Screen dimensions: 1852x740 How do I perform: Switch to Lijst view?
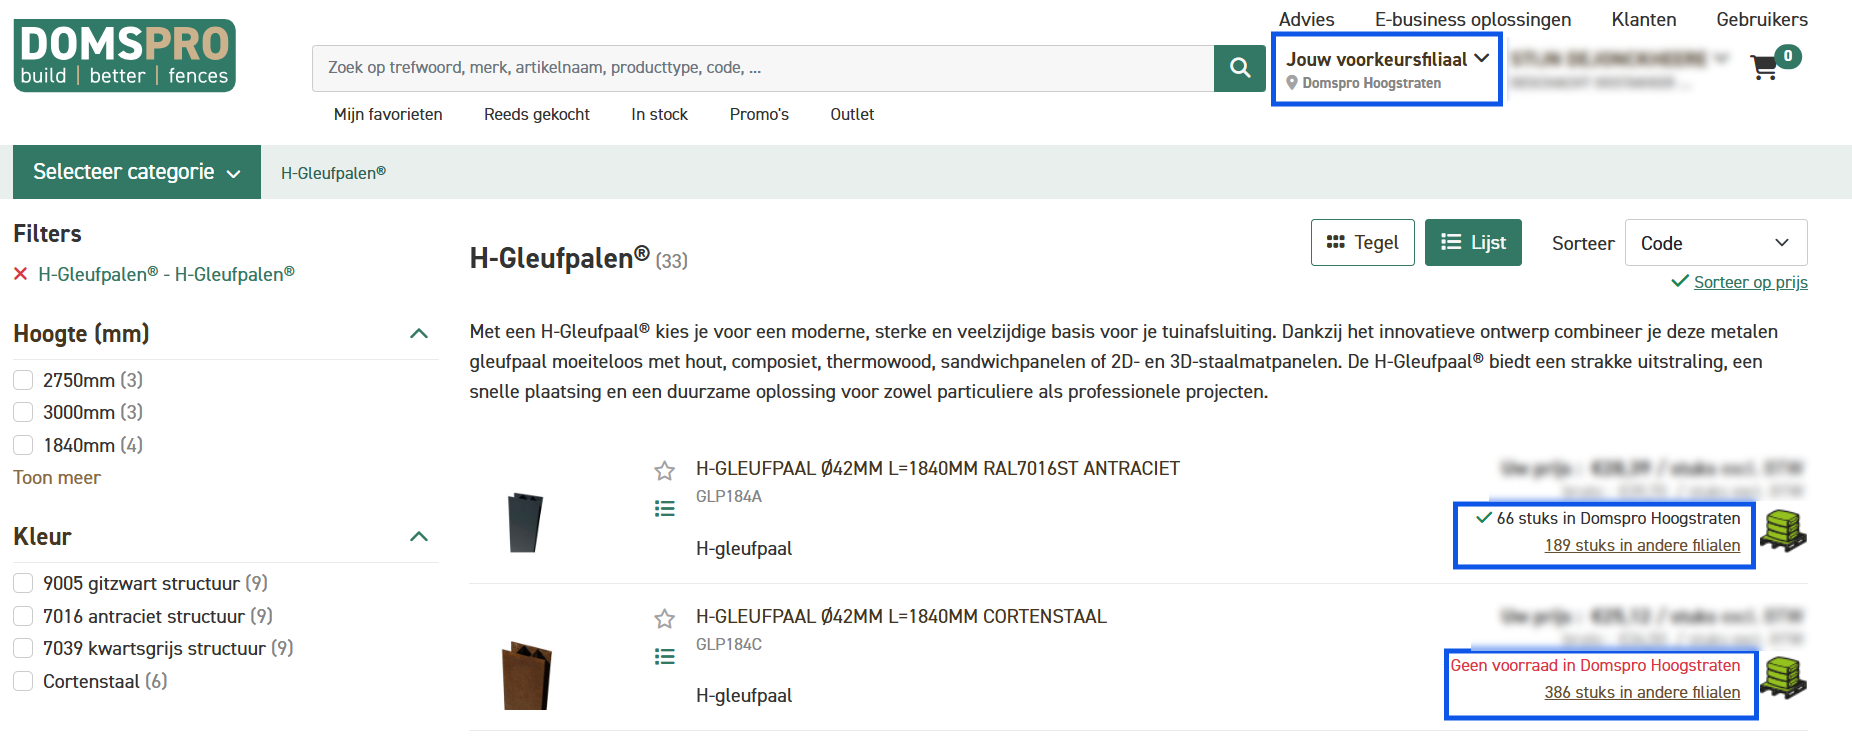(1473, 243)
